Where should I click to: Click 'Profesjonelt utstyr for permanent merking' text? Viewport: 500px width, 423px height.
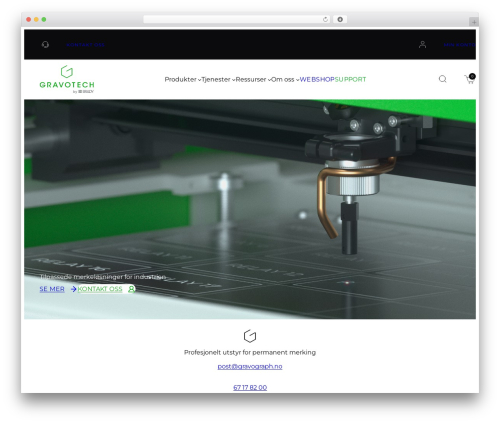click(x=250, y=352)
